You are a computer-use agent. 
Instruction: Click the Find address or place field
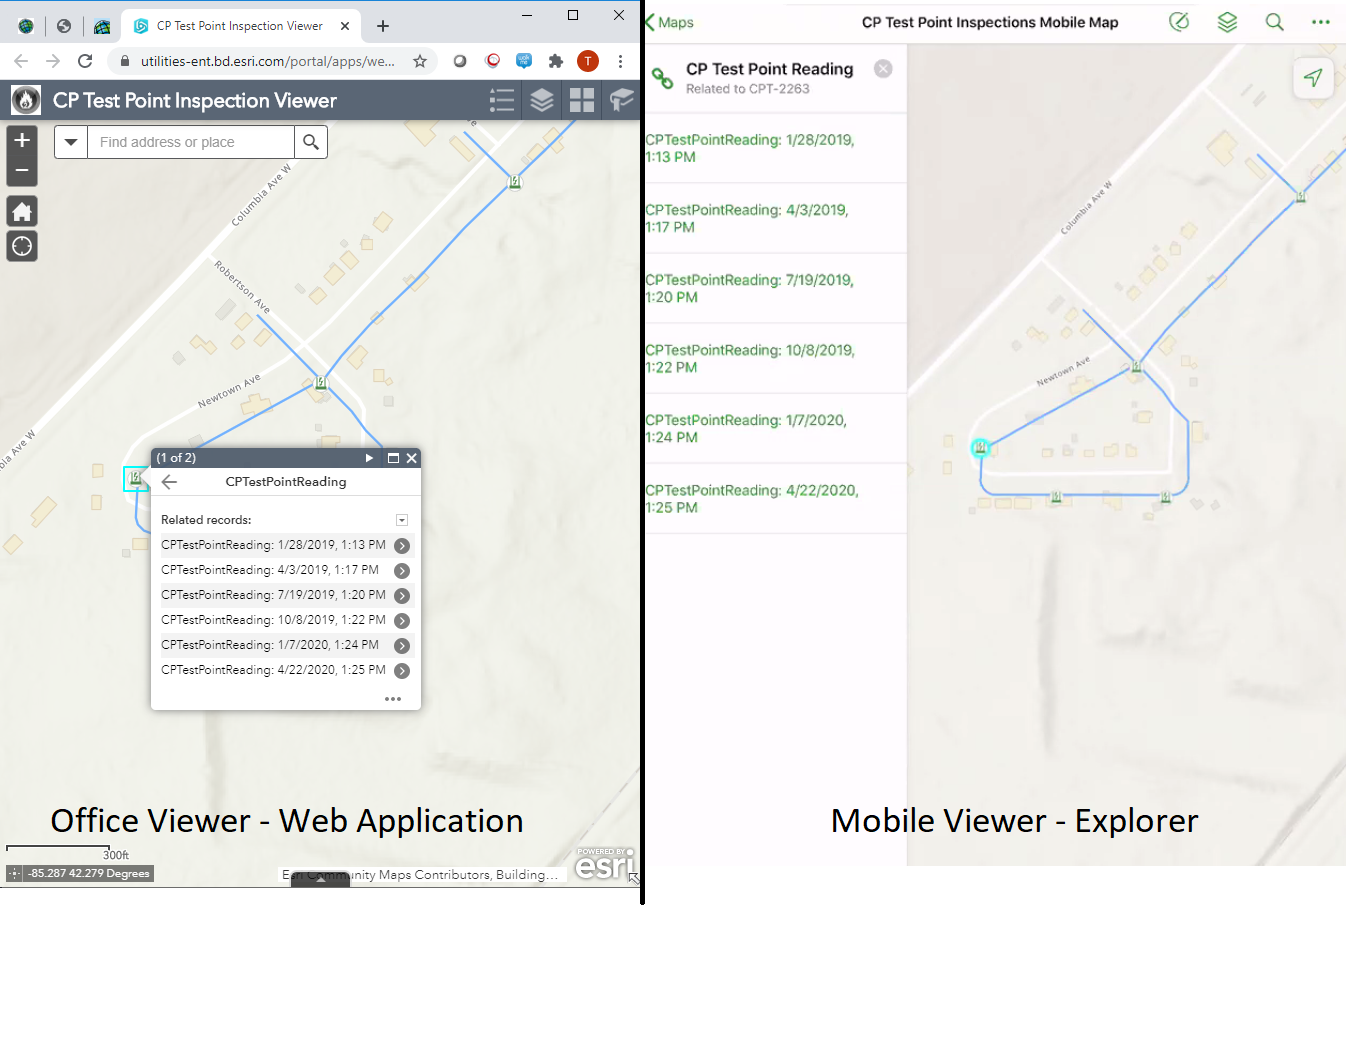pos(192,142)
